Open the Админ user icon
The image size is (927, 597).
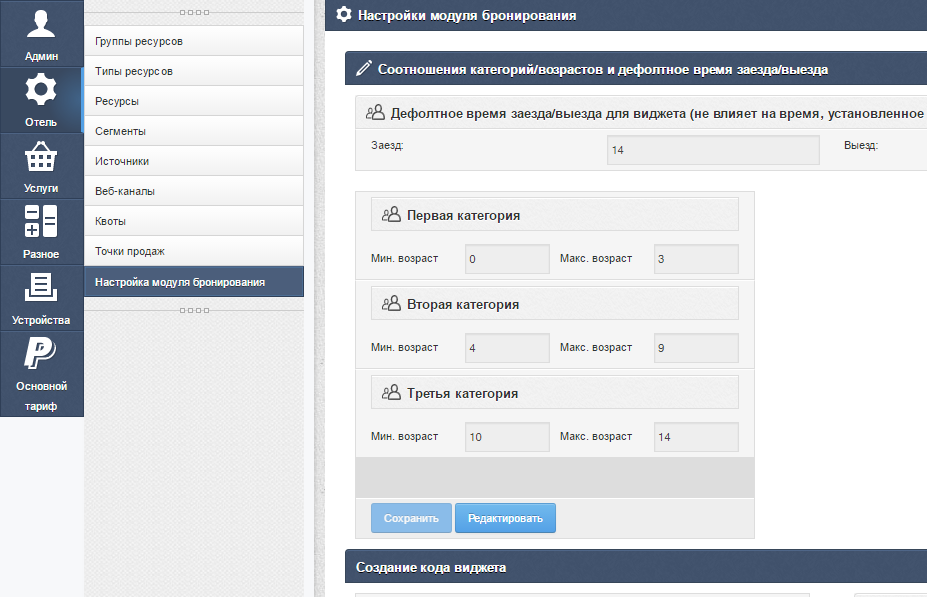click(41, 24)
